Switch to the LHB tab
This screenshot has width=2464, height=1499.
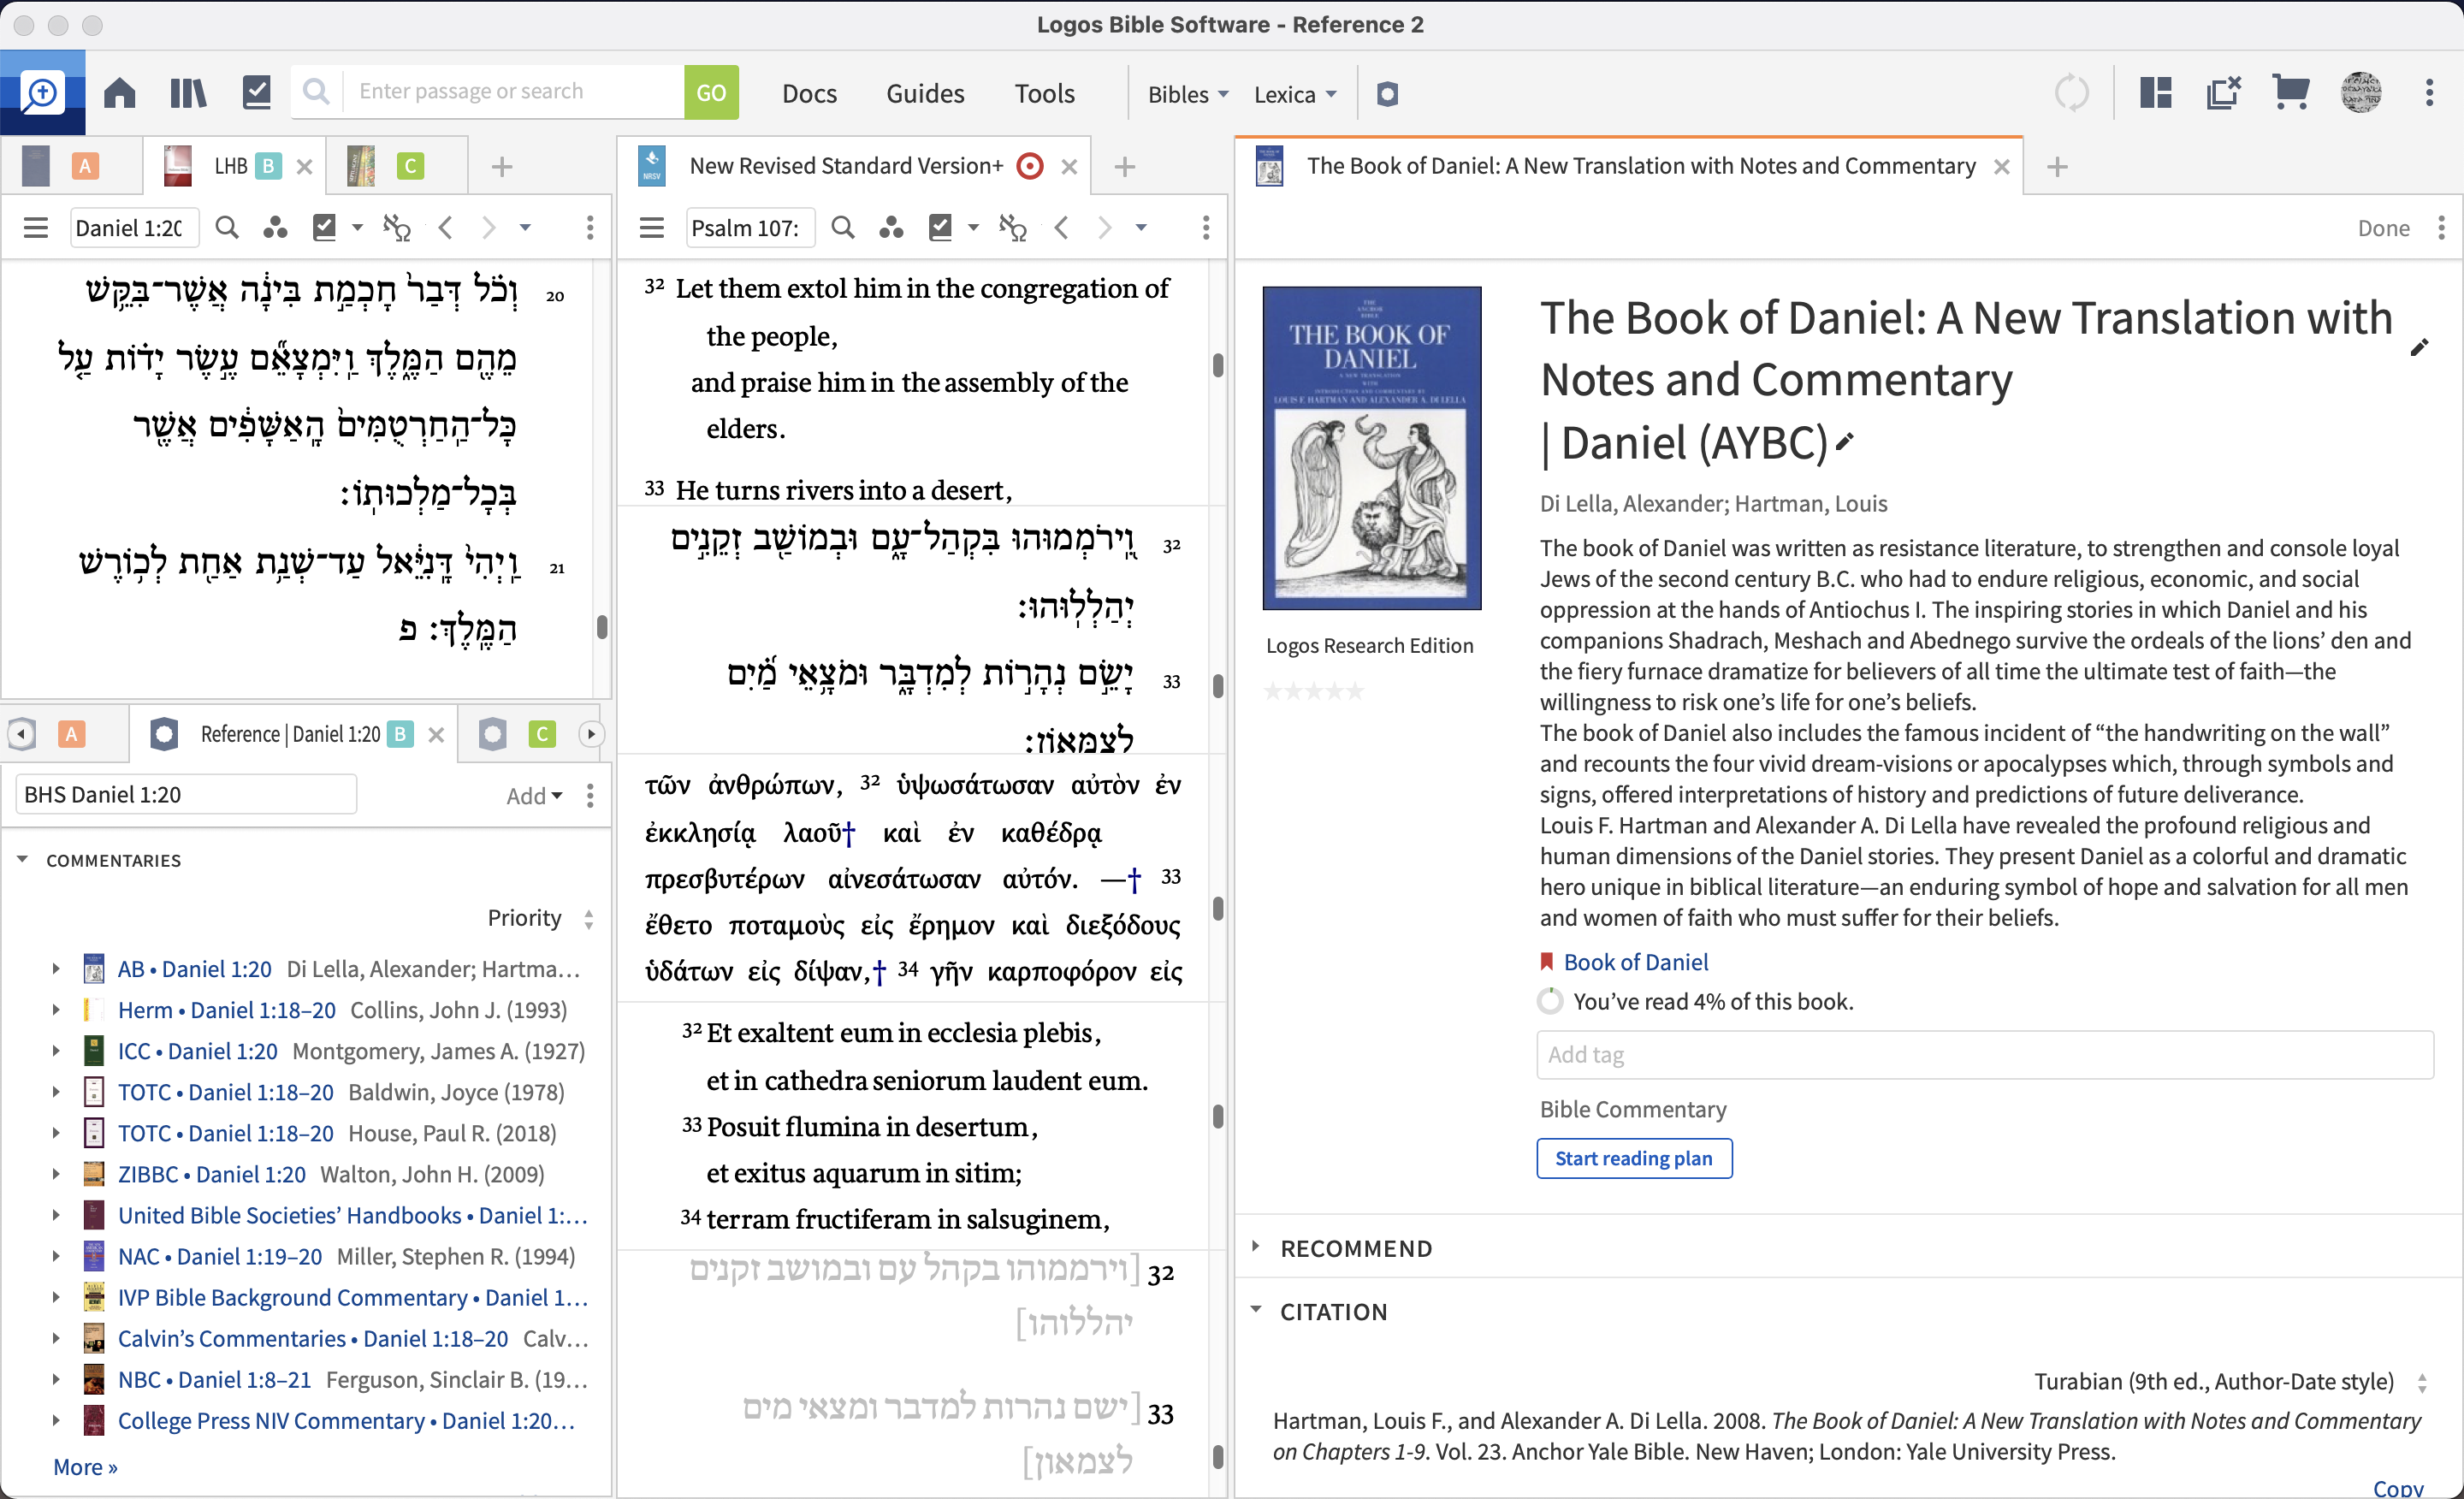click(231, 166)
